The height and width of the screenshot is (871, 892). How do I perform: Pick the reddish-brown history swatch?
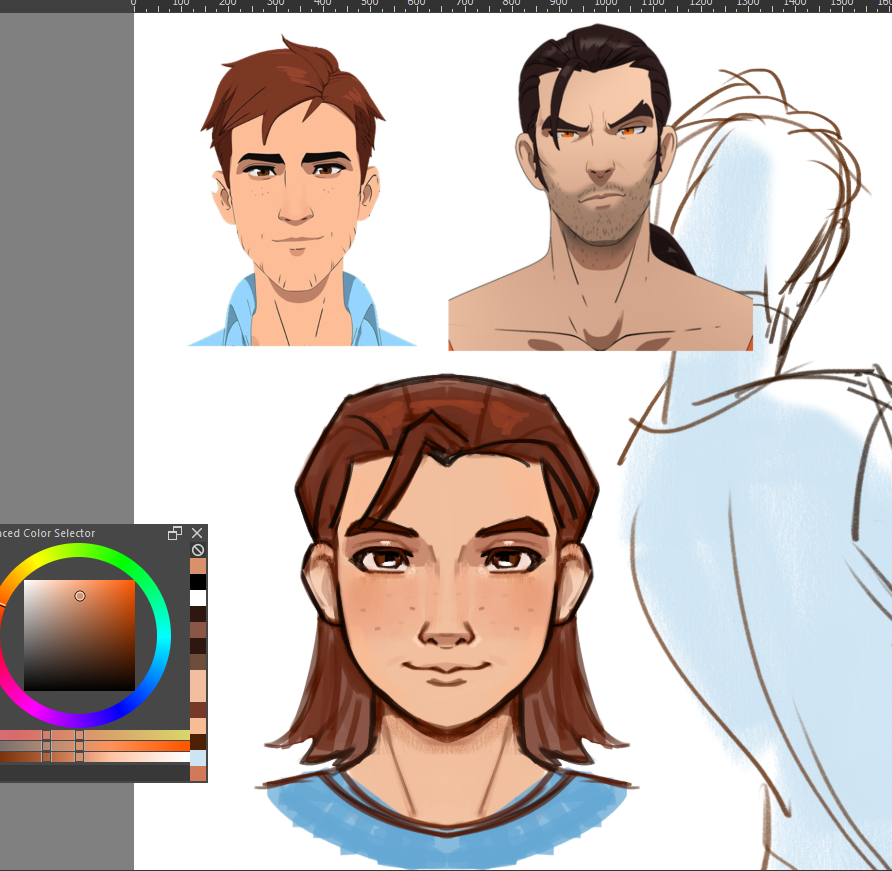click(x=198, y=710)
